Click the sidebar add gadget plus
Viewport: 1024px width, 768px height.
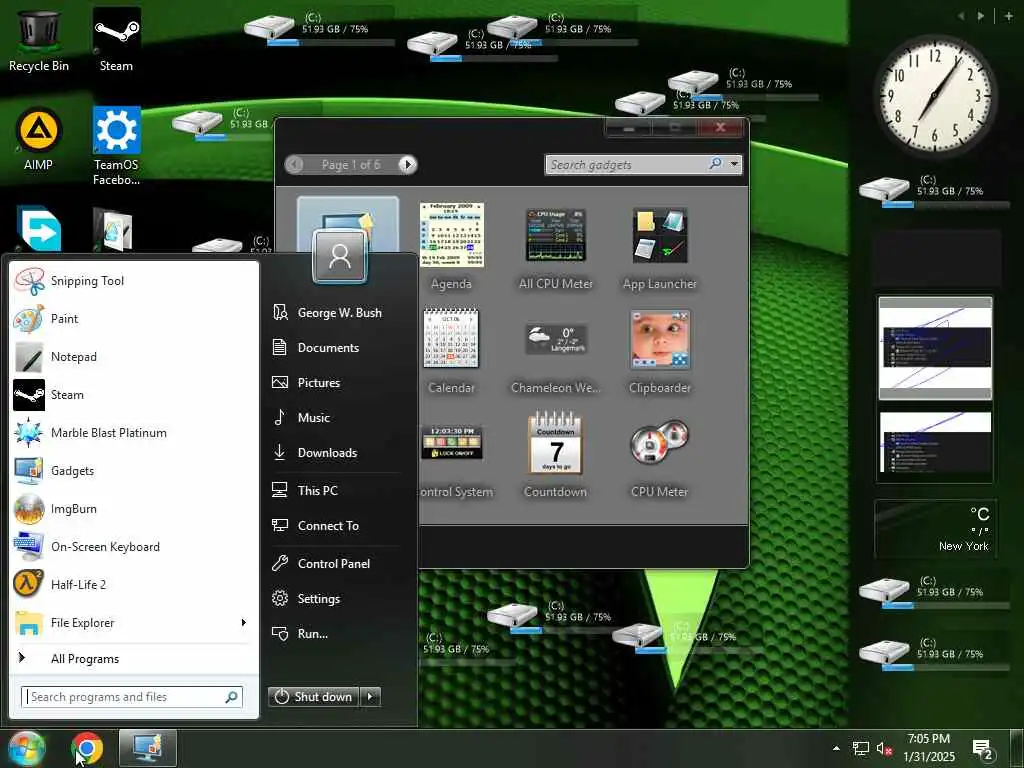1009,16
